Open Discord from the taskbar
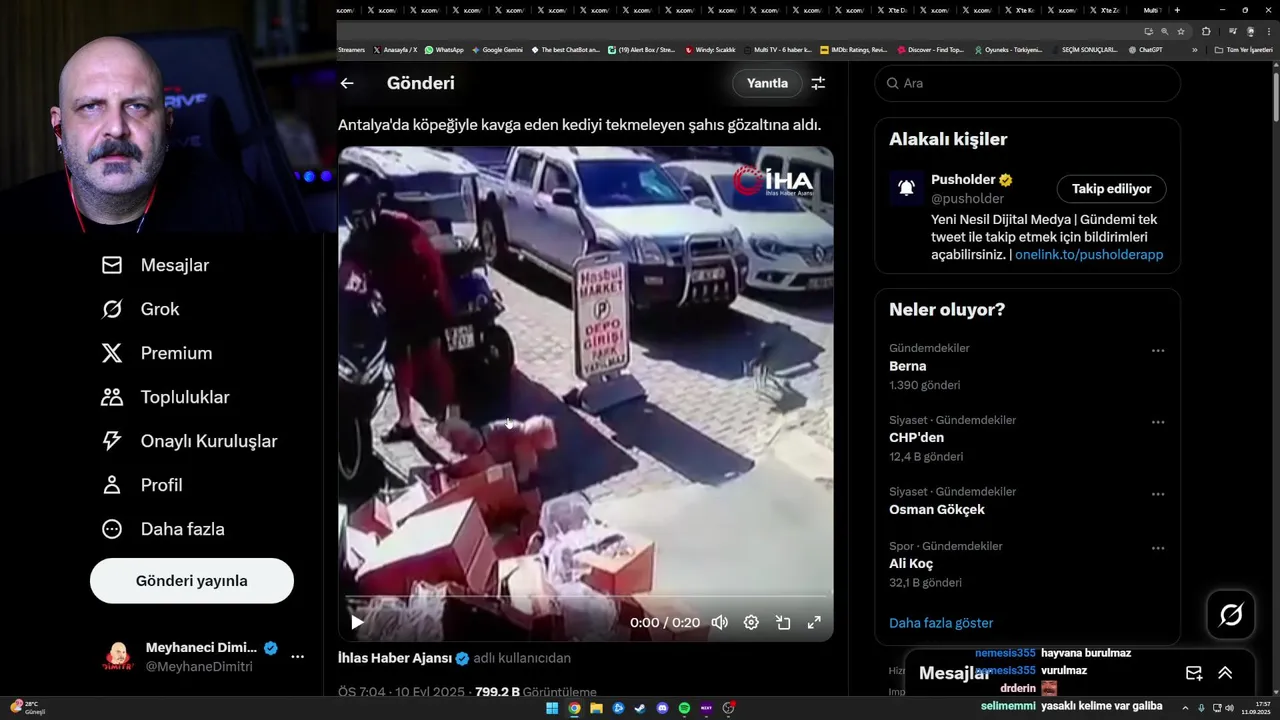 click(x=662, y=708)
